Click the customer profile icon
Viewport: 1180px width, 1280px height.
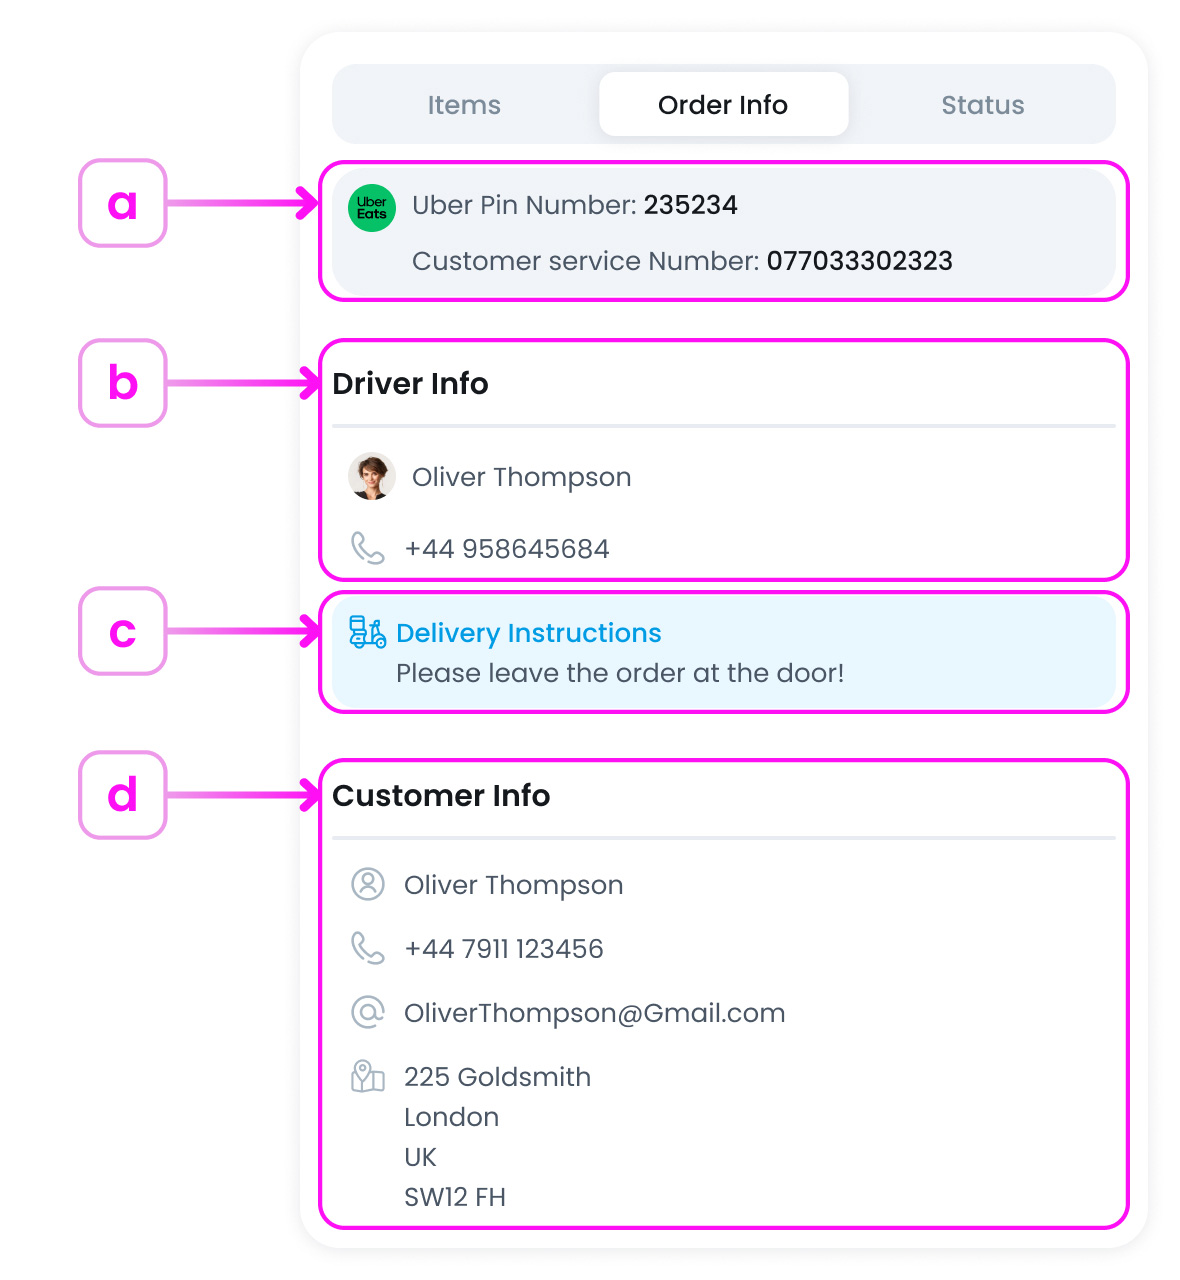pos(368,884)
